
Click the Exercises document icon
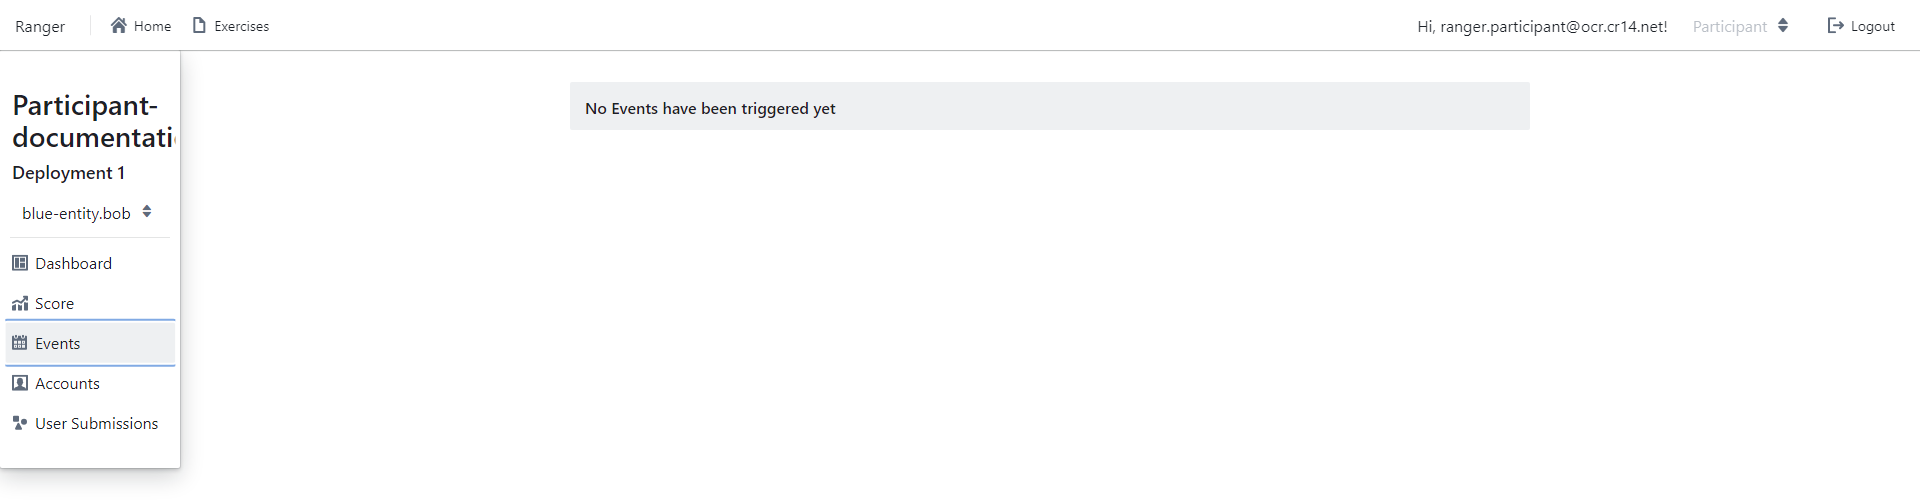coord(199,25)
